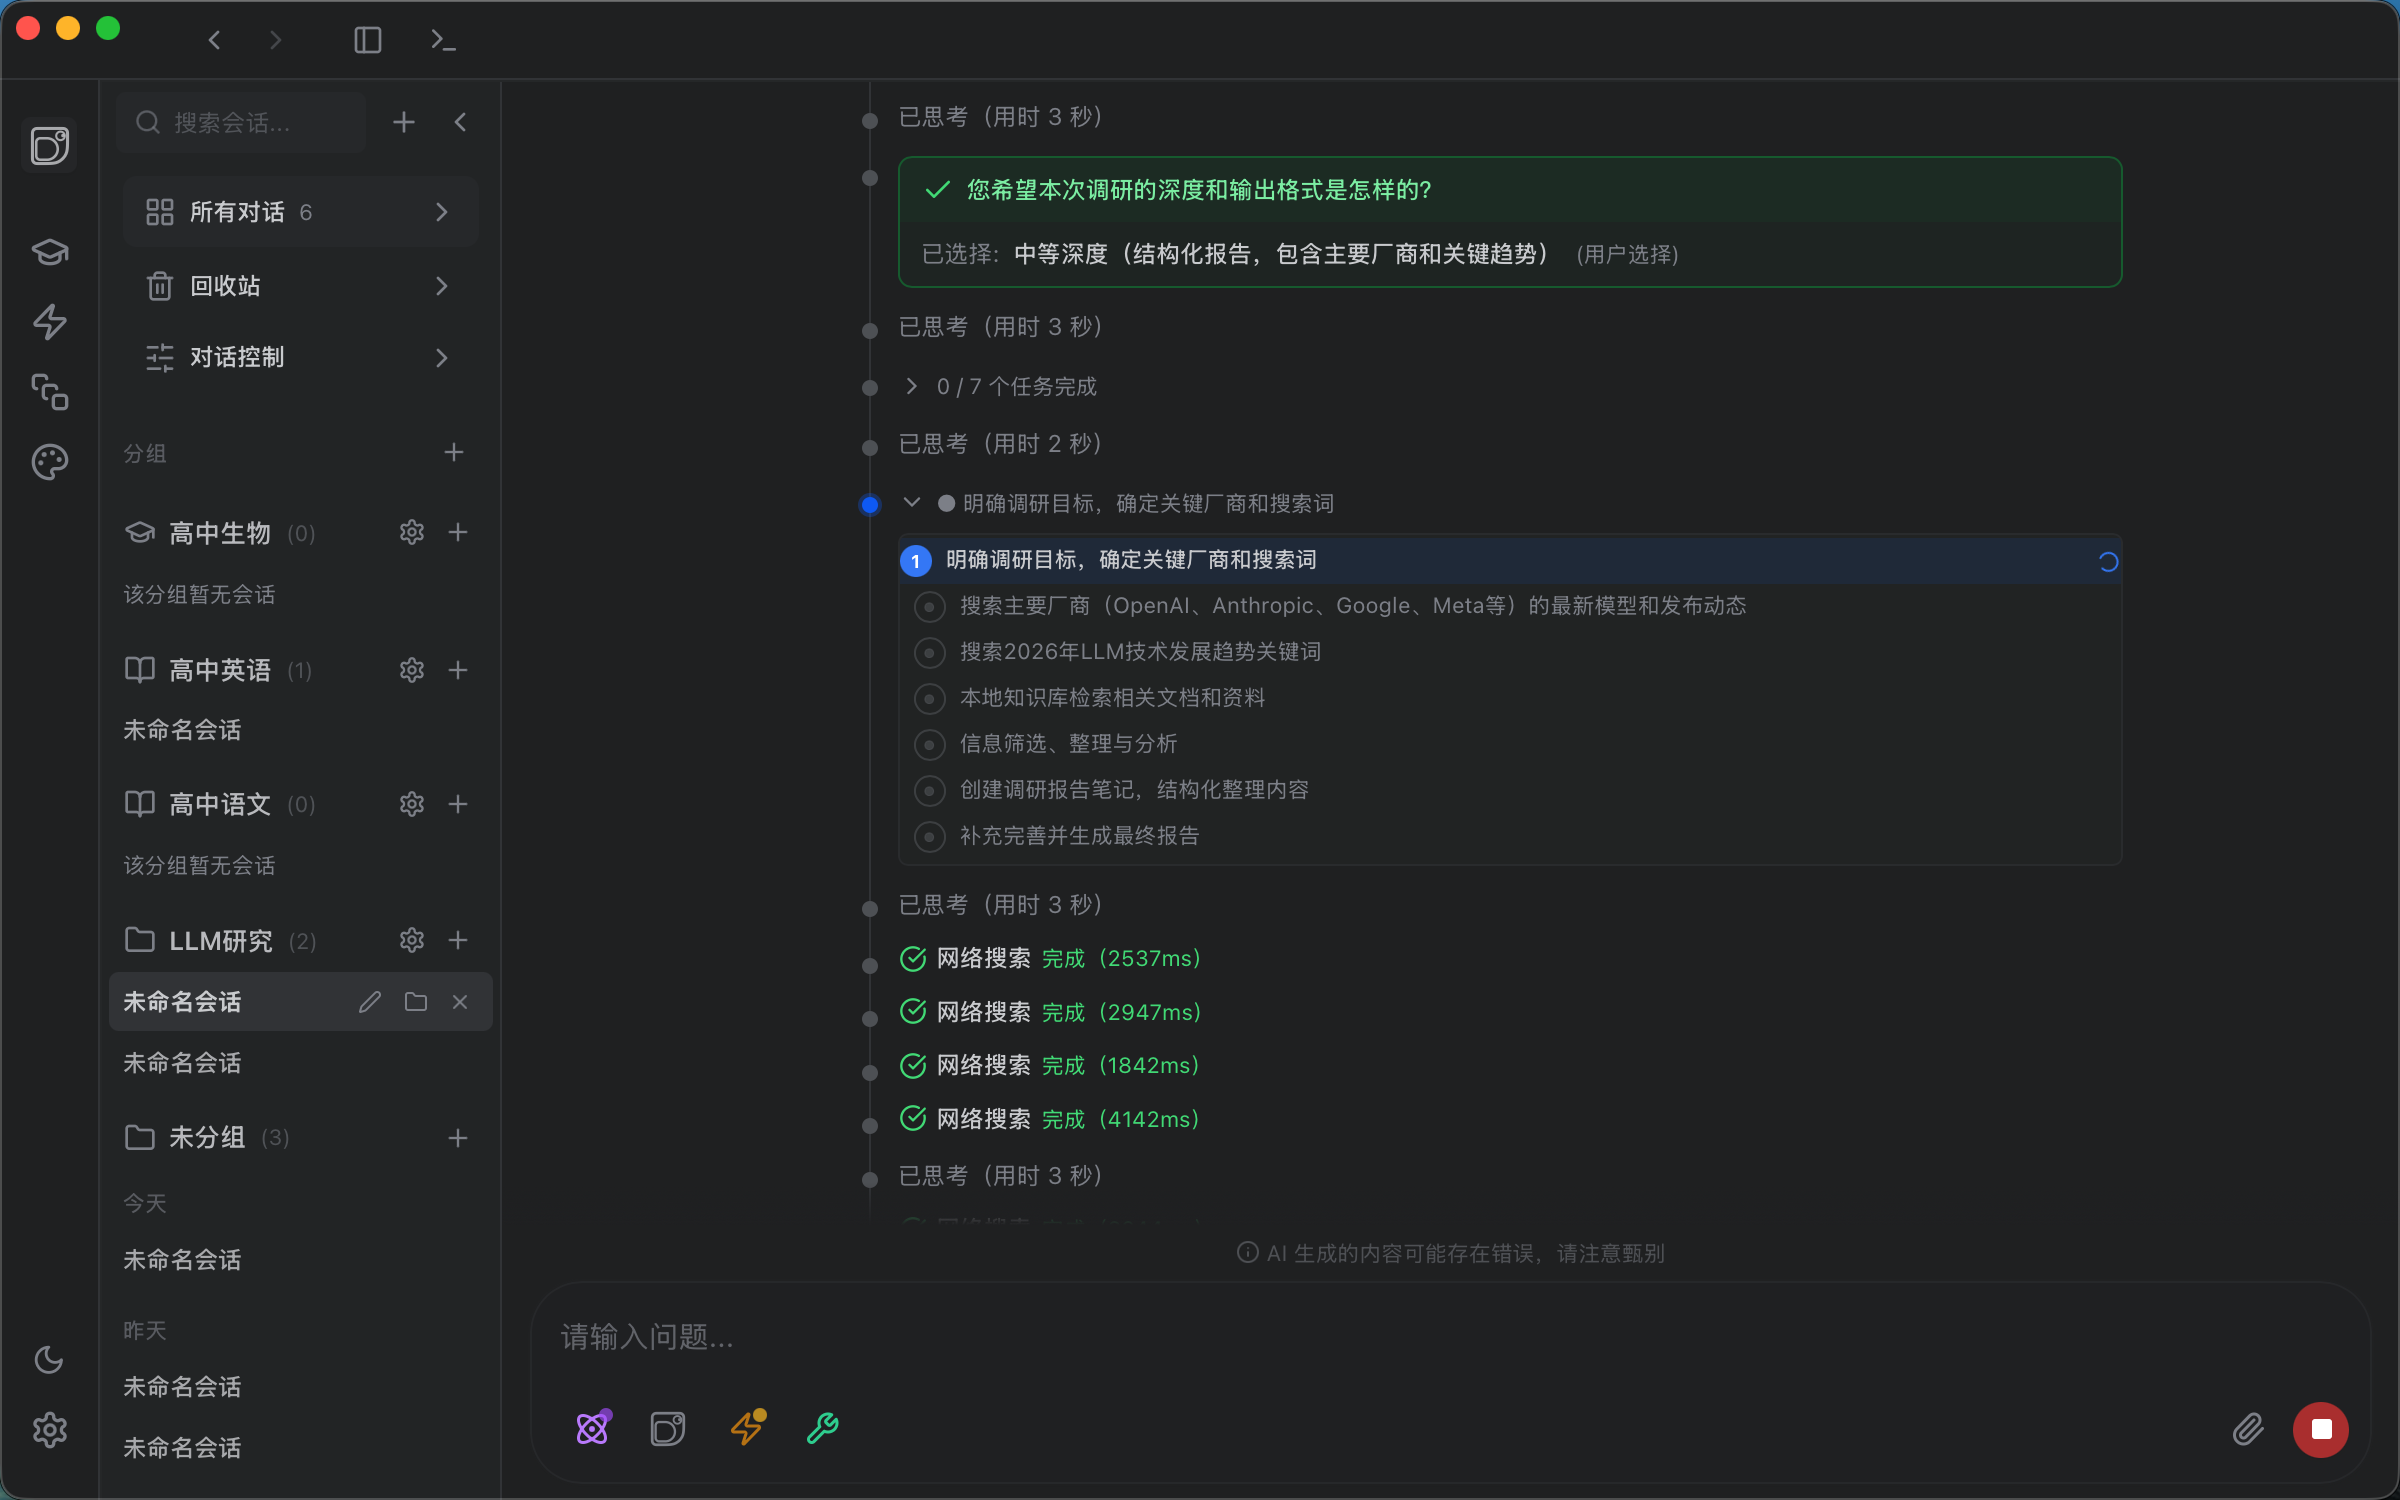This screenshot has width=2400, height=1500.
Task: Open settings via the gear icon bottom left
Action: click(49, 1429)
